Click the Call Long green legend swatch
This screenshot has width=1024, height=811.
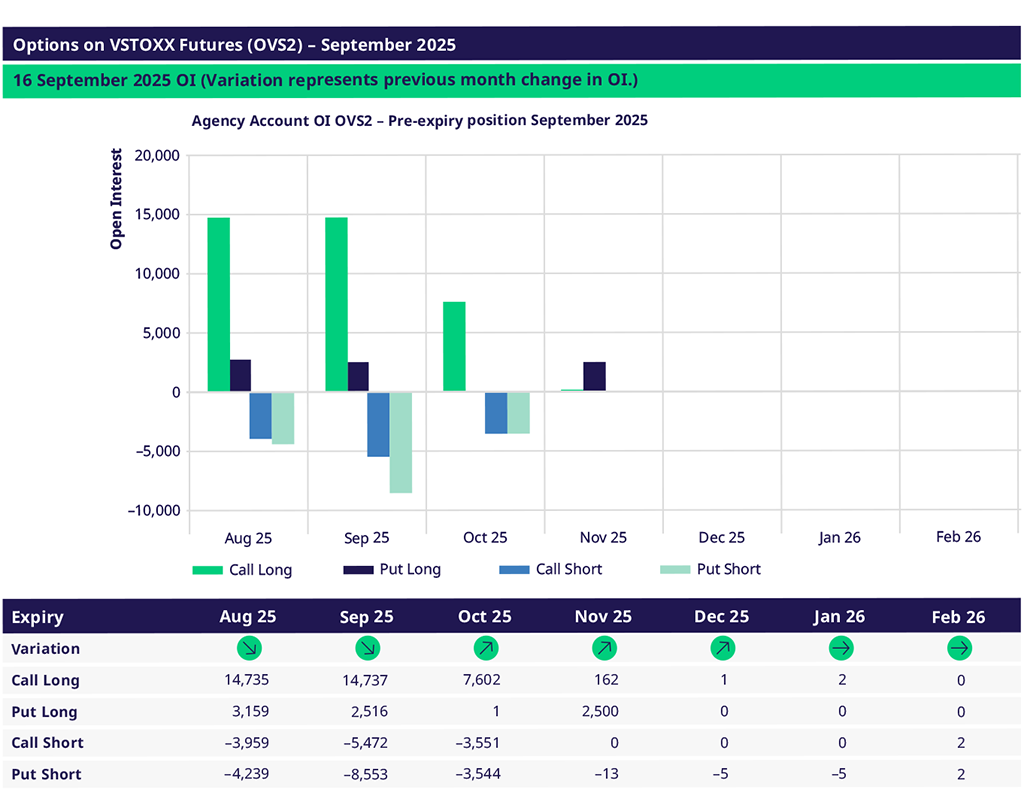click(x=207, y=570)
